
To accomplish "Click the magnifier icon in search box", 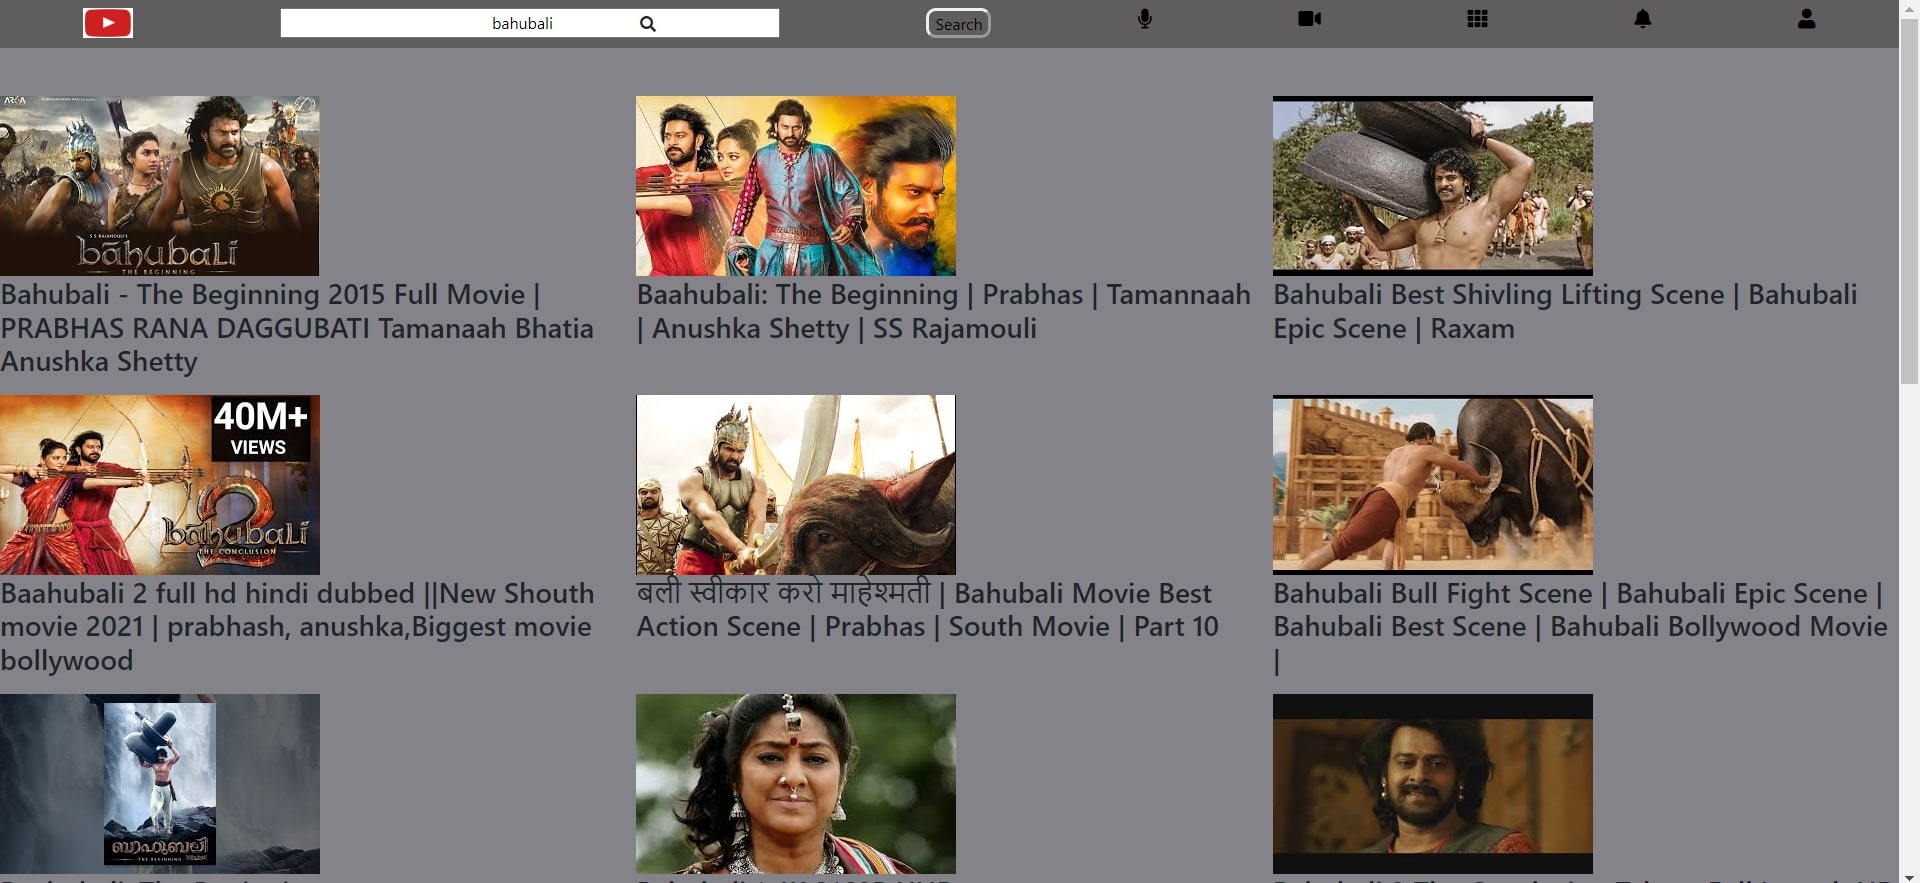I will click(x=648, y=24).
